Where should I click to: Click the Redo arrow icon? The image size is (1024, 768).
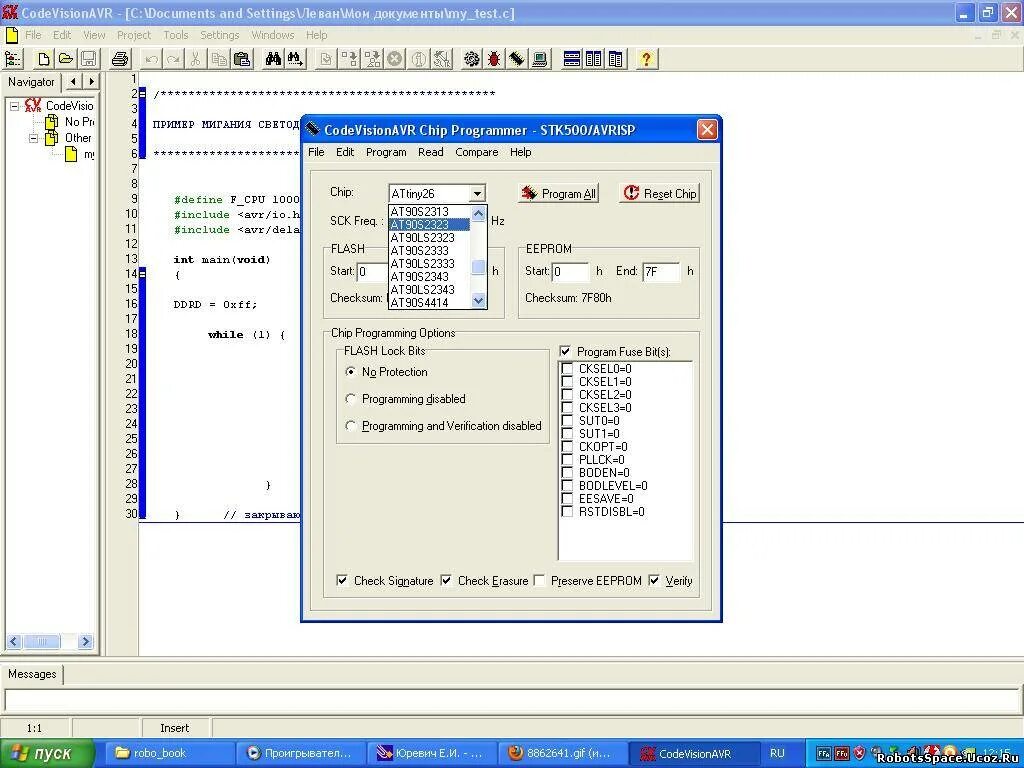173,59
